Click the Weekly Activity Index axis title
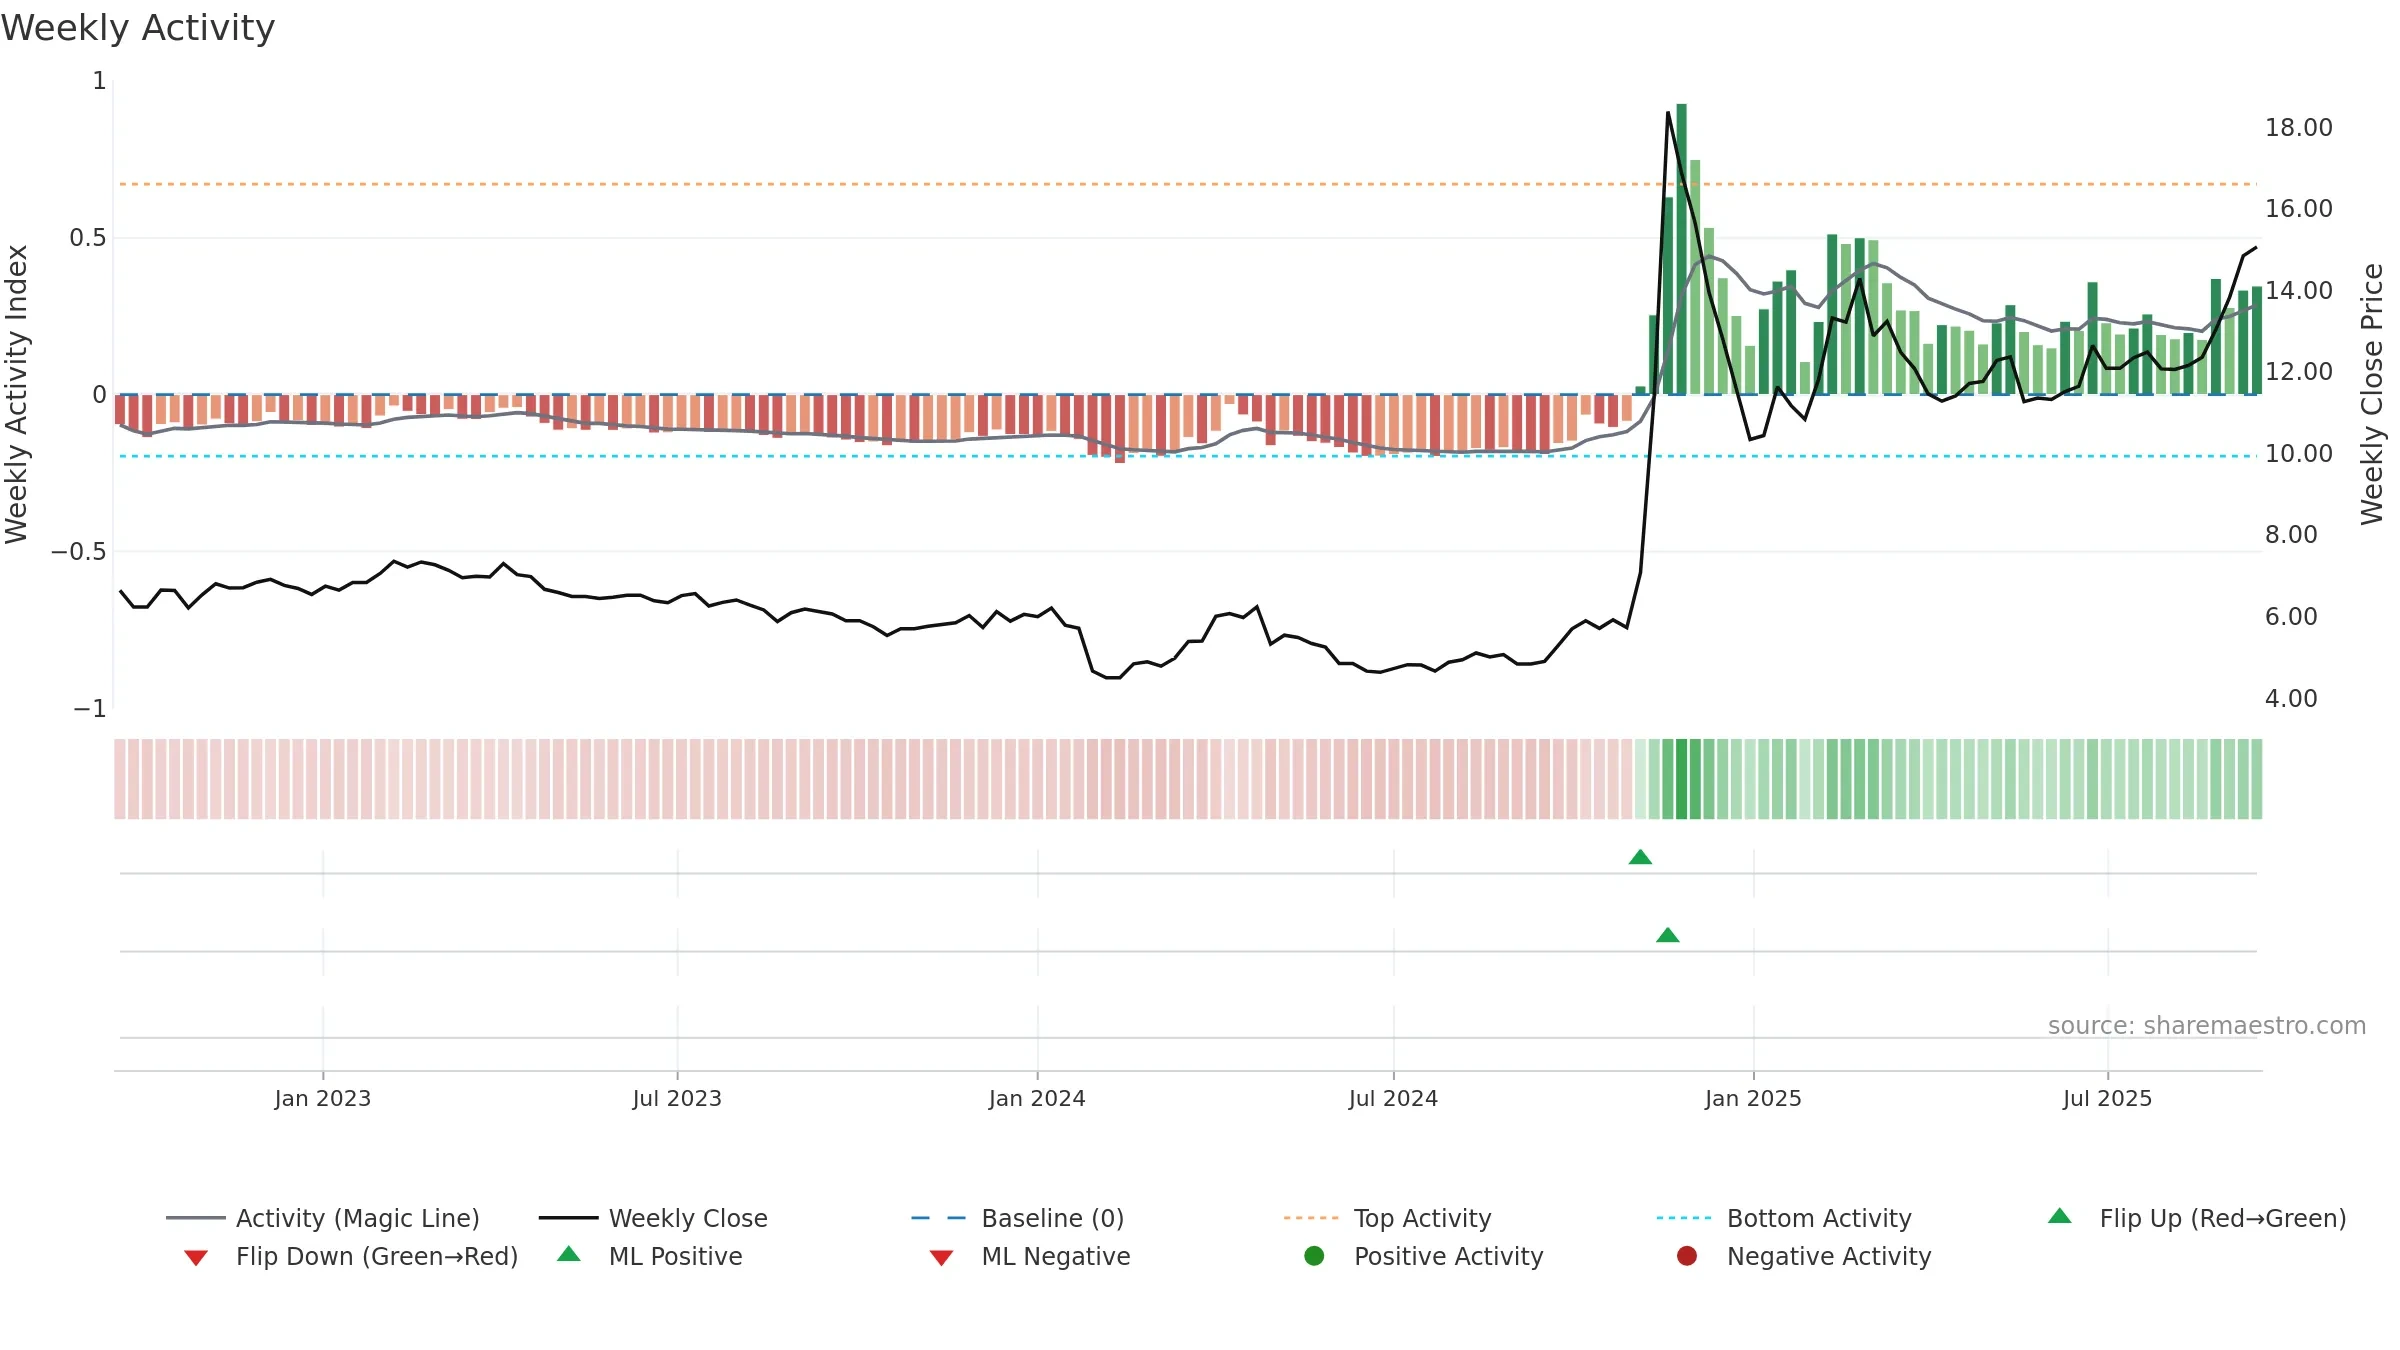2400x1350 pixels. coord(17,394)
